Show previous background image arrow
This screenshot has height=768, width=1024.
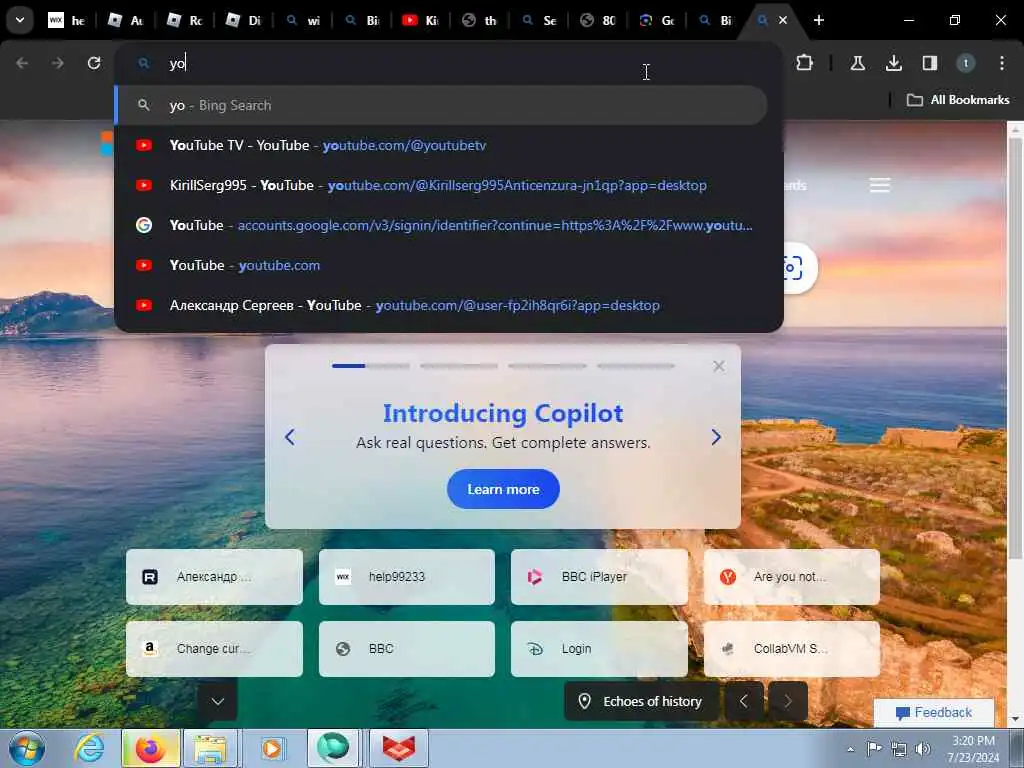744,701
